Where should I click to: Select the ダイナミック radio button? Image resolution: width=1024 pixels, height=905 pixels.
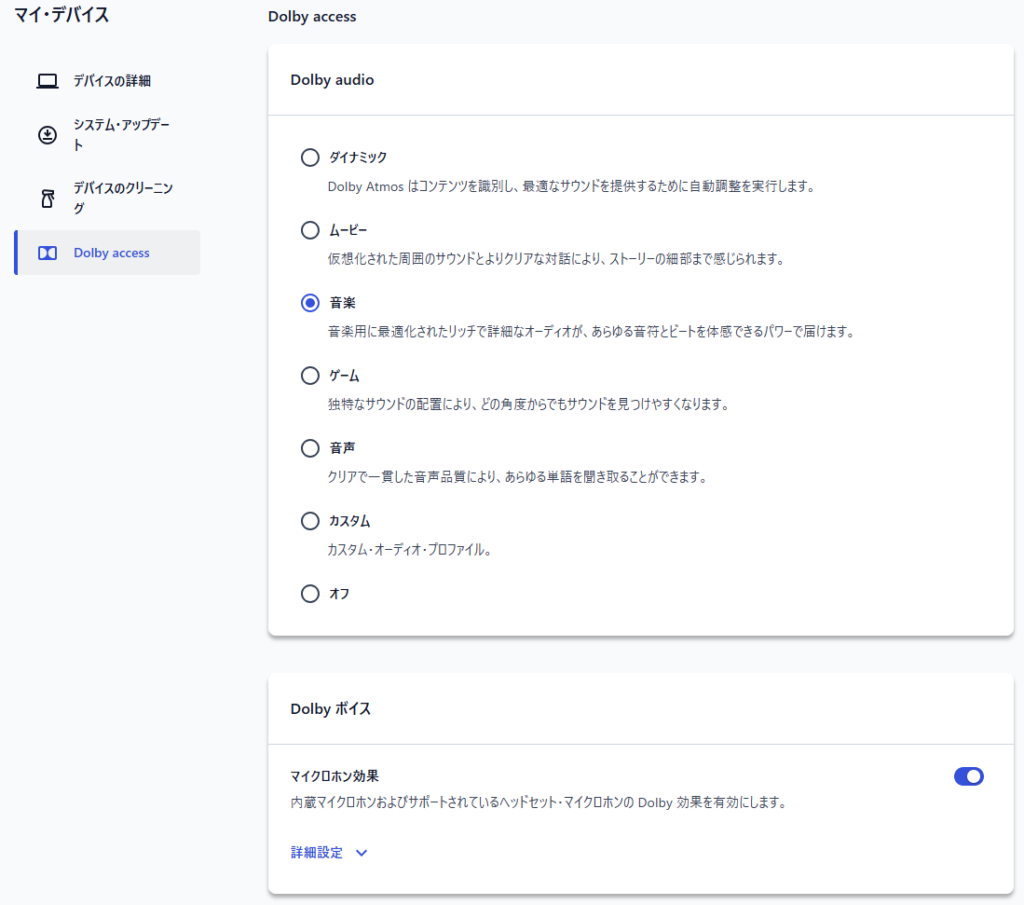[310, 158]
